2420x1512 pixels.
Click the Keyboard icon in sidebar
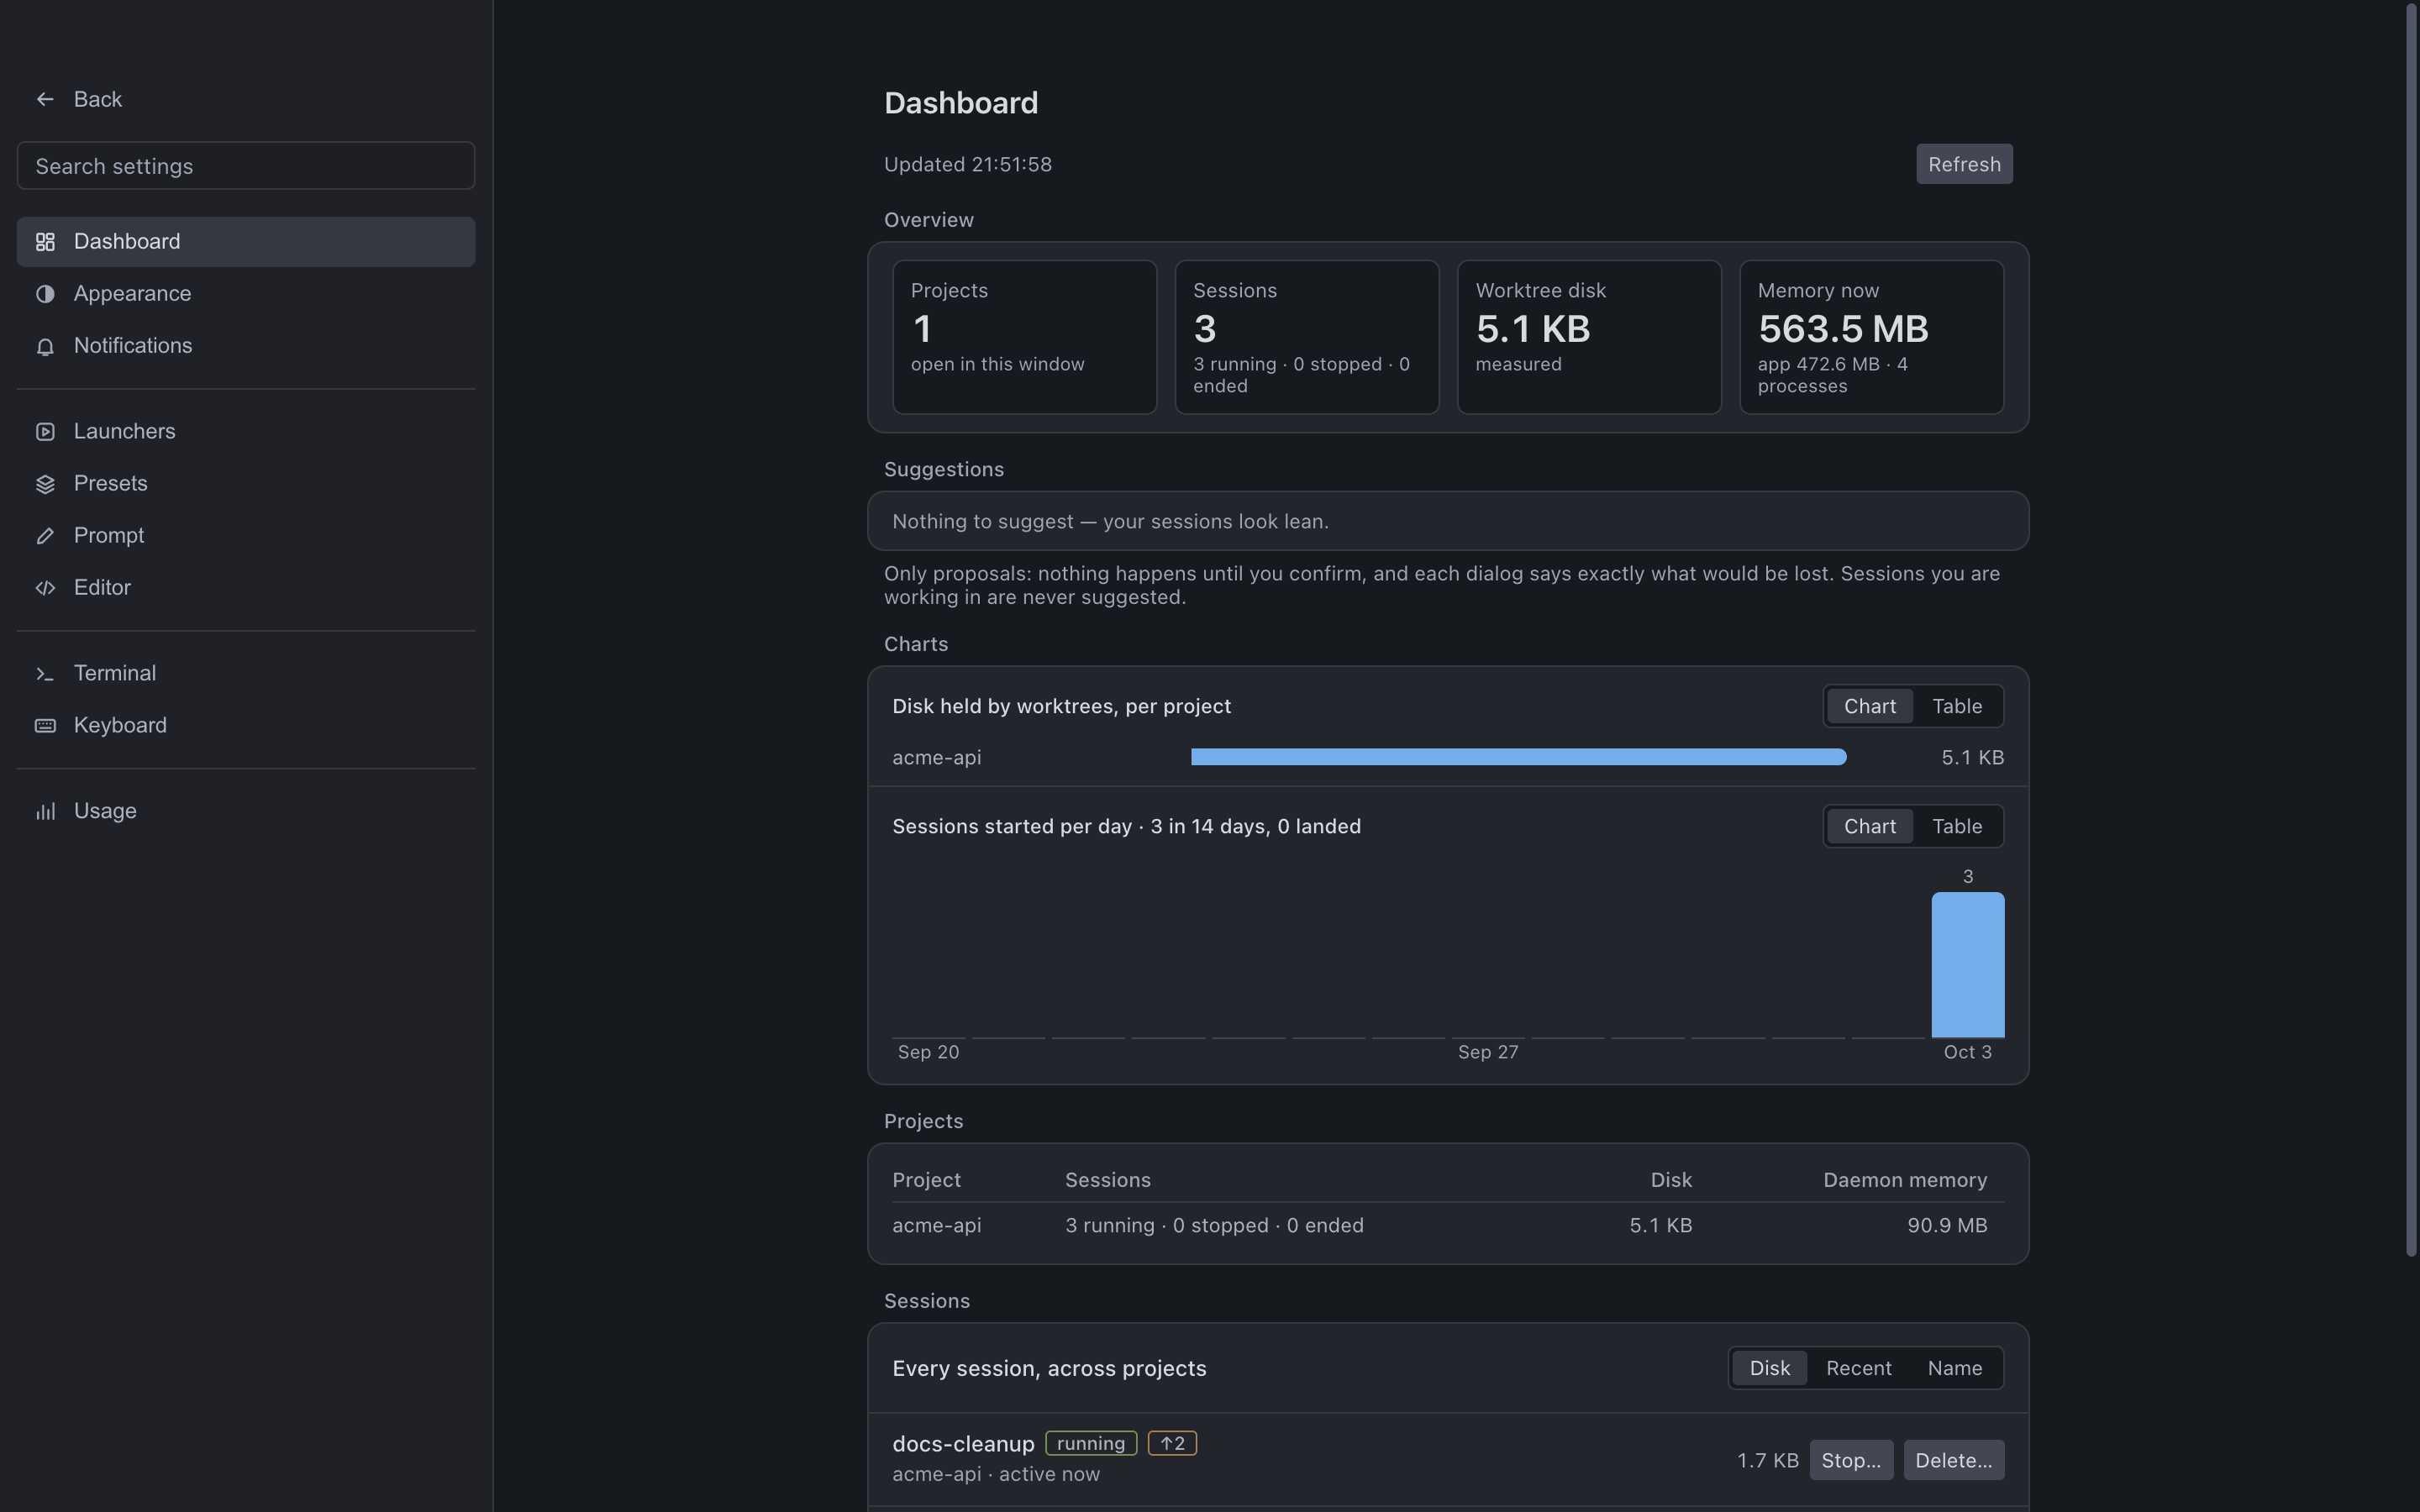[45, 726]
